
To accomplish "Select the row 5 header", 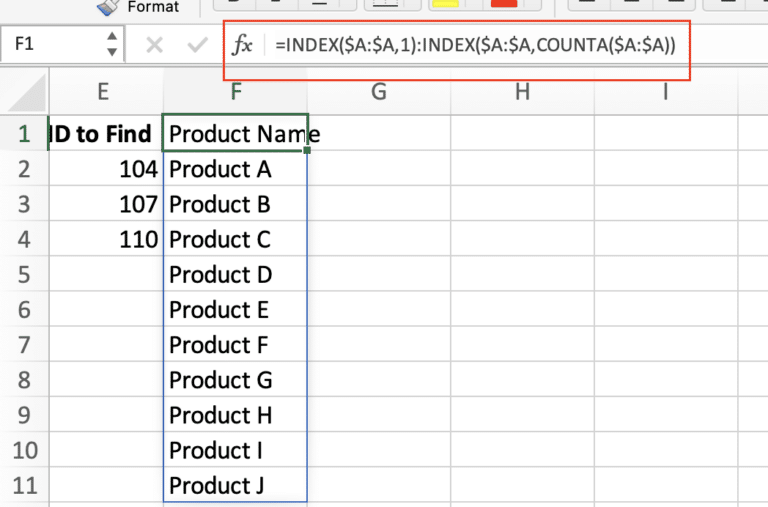I will [x=23, y=275].
